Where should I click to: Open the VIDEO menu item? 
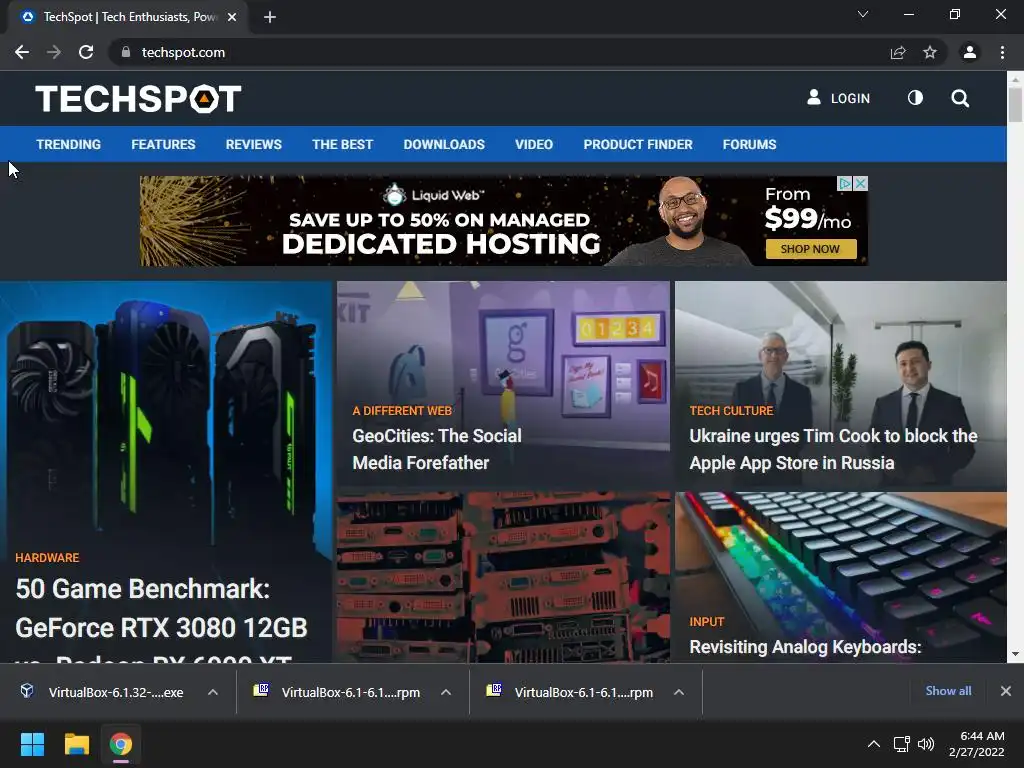[x=534, y=144]
